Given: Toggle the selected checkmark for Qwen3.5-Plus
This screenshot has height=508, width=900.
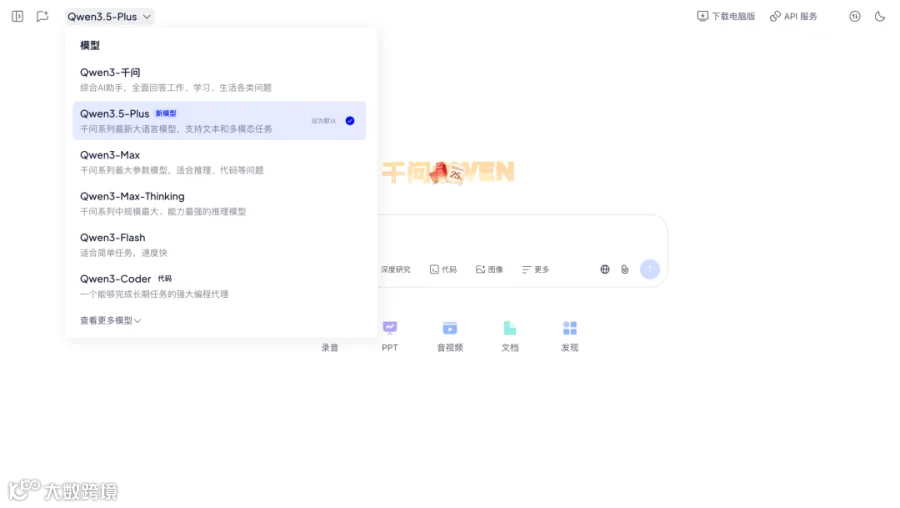Looking at the screenshot, I should coord(350,121).
